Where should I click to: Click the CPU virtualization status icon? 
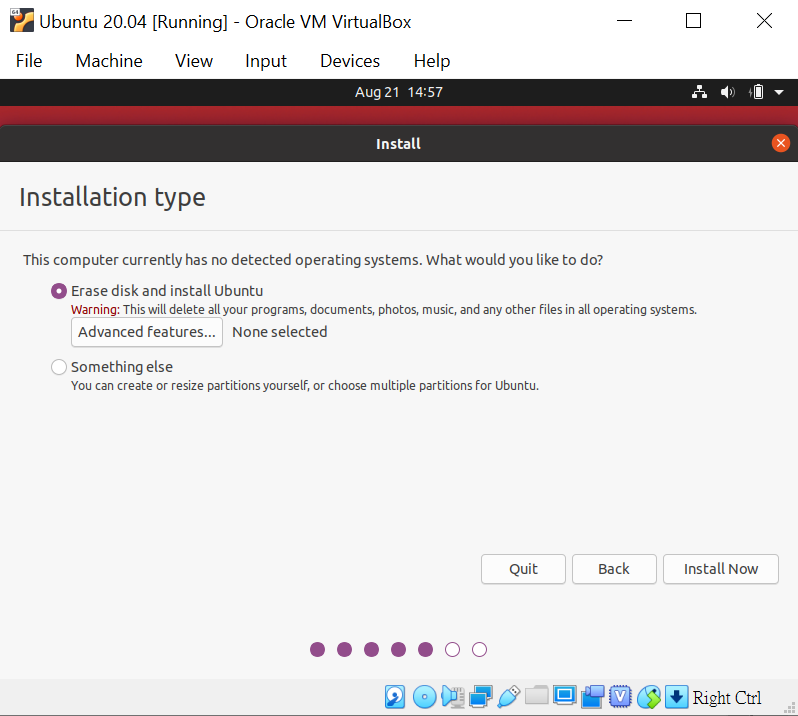coord(620,697)
